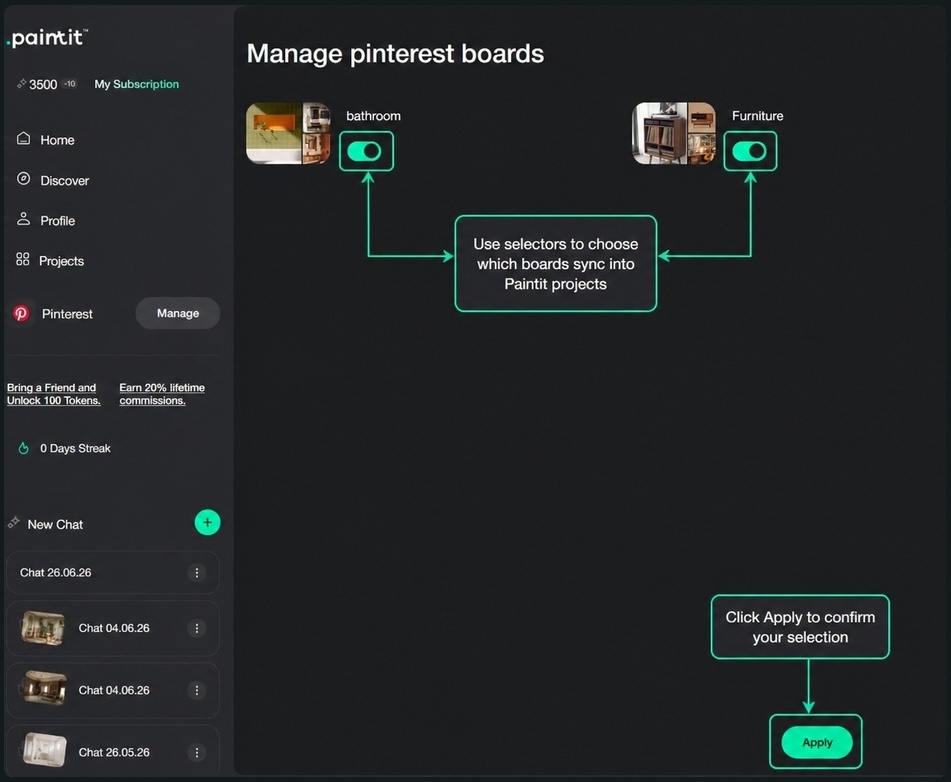The image size is (951, 782).
Task: Open options menu for first Chat 04.06.26
Action: (x=197, y=628)
